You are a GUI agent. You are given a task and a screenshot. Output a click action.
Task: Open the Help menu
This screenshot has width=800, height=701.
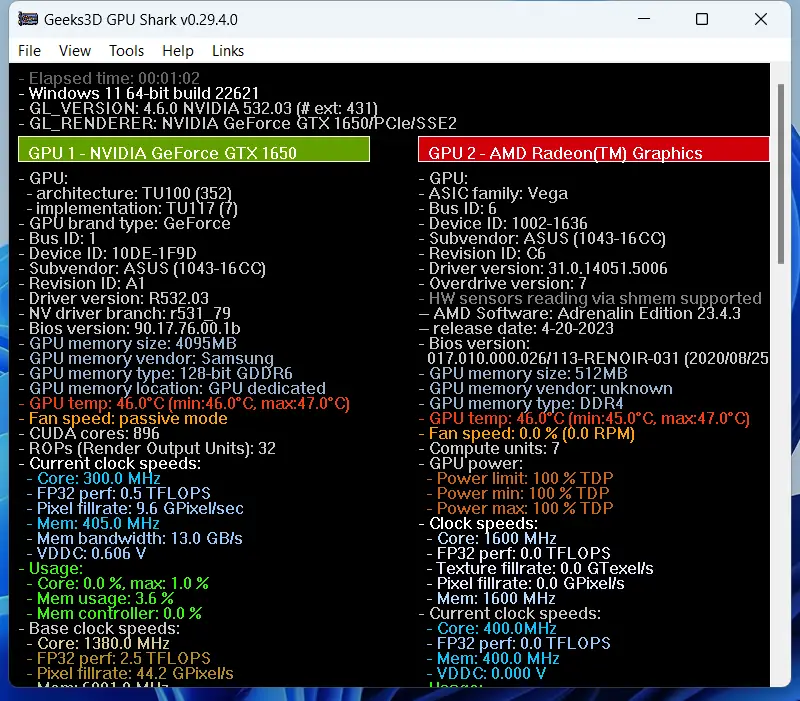click(x=178, y=51)
